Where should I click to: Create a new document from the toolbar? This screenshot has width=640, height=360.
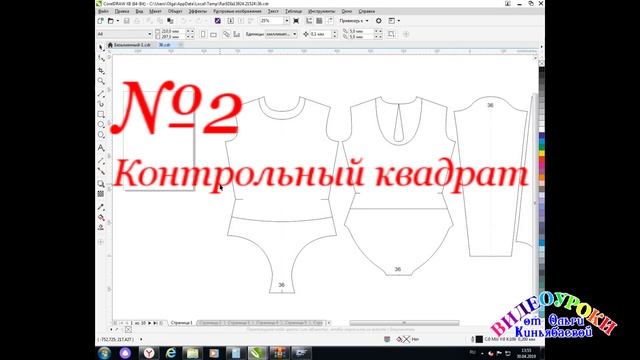click(101, 20)
